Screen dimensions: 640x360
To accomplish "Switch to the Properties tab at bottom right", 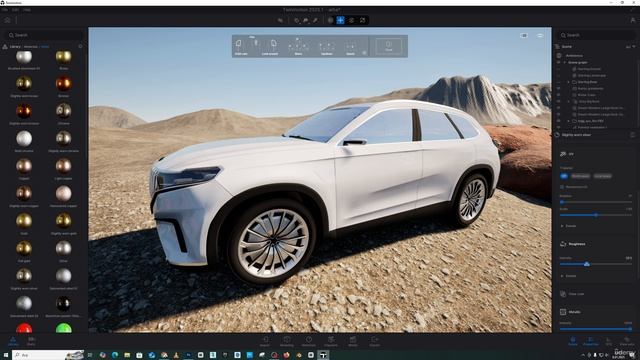I will (x=591, y=341).
